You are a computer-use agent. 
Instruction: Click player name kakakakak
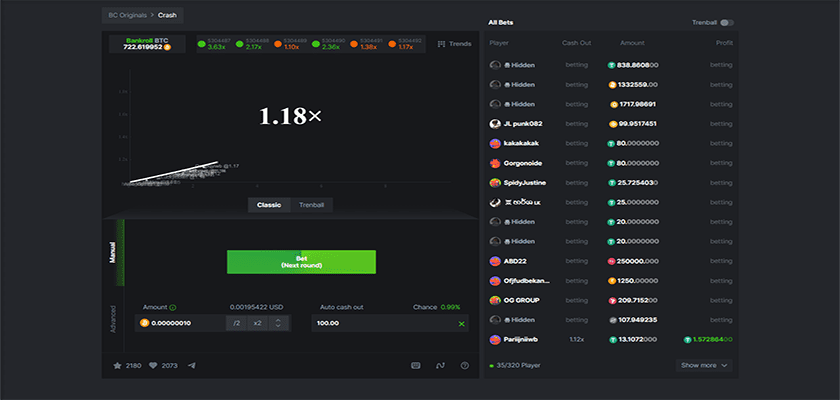point(521,144)
